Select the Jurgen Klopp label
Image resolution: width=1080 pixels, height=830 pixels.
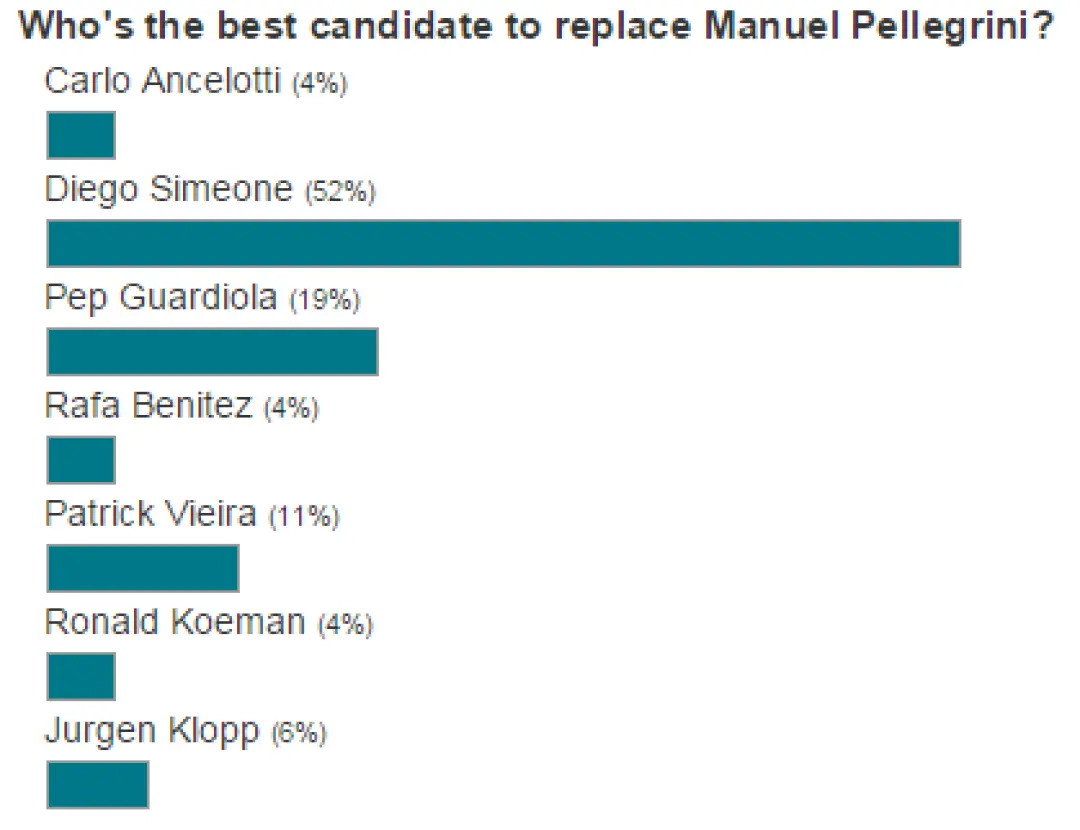coord(152,732)
